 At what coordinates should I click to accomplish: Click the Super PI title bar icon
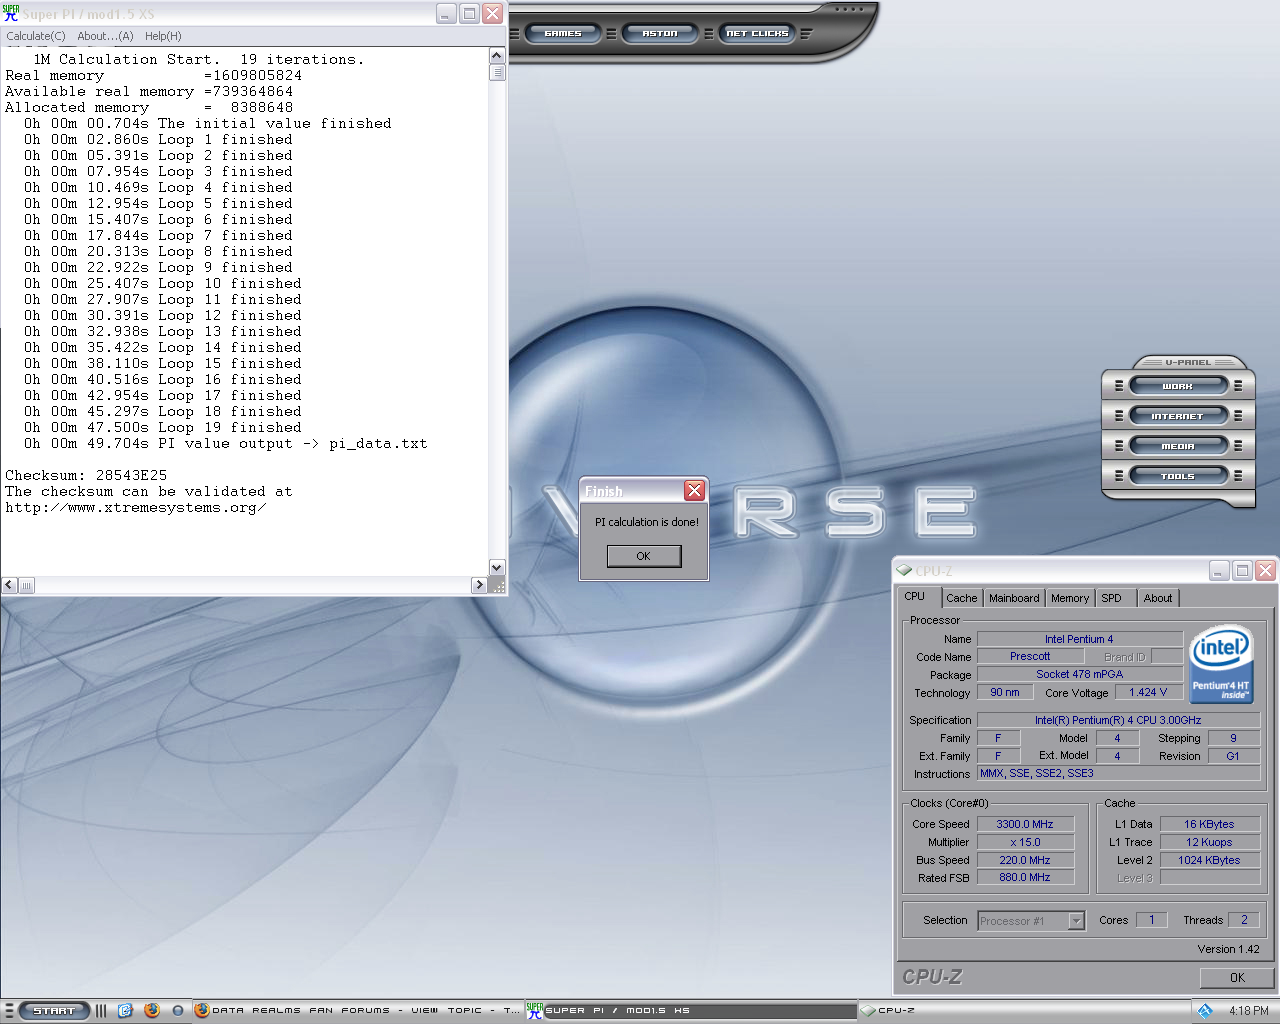(11, 13)
